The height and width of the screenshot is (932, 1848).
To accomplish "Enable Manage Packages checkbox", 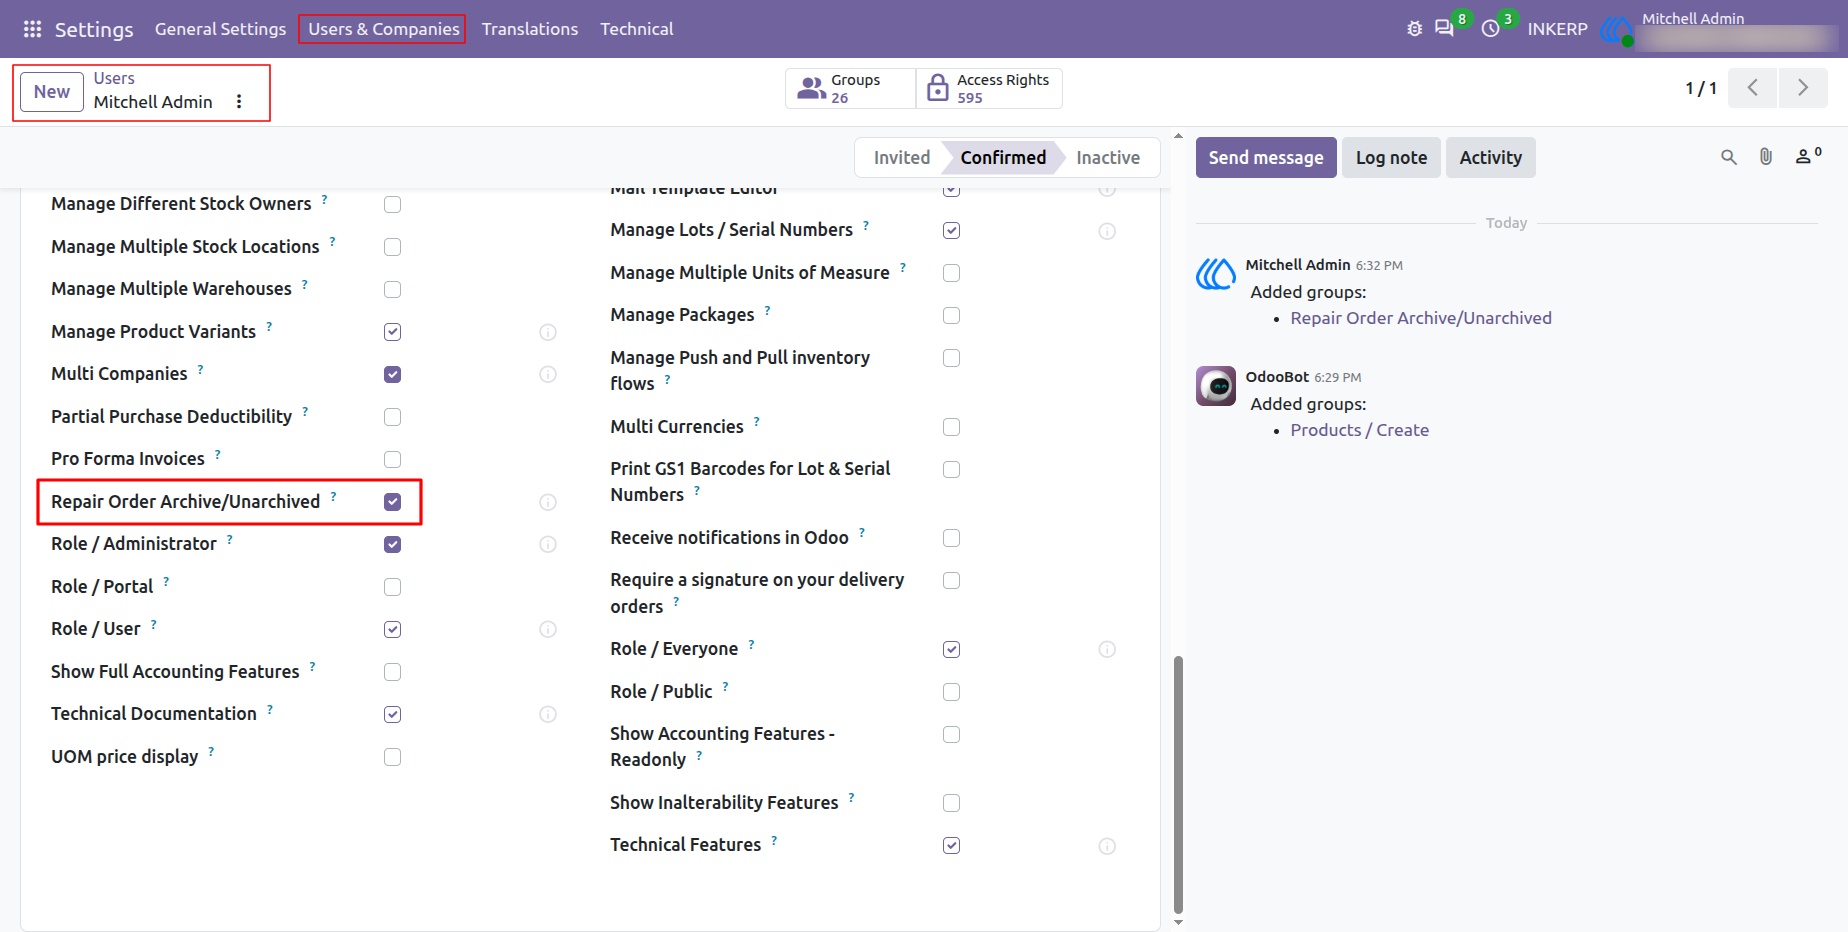I will (x=951, y=315).
